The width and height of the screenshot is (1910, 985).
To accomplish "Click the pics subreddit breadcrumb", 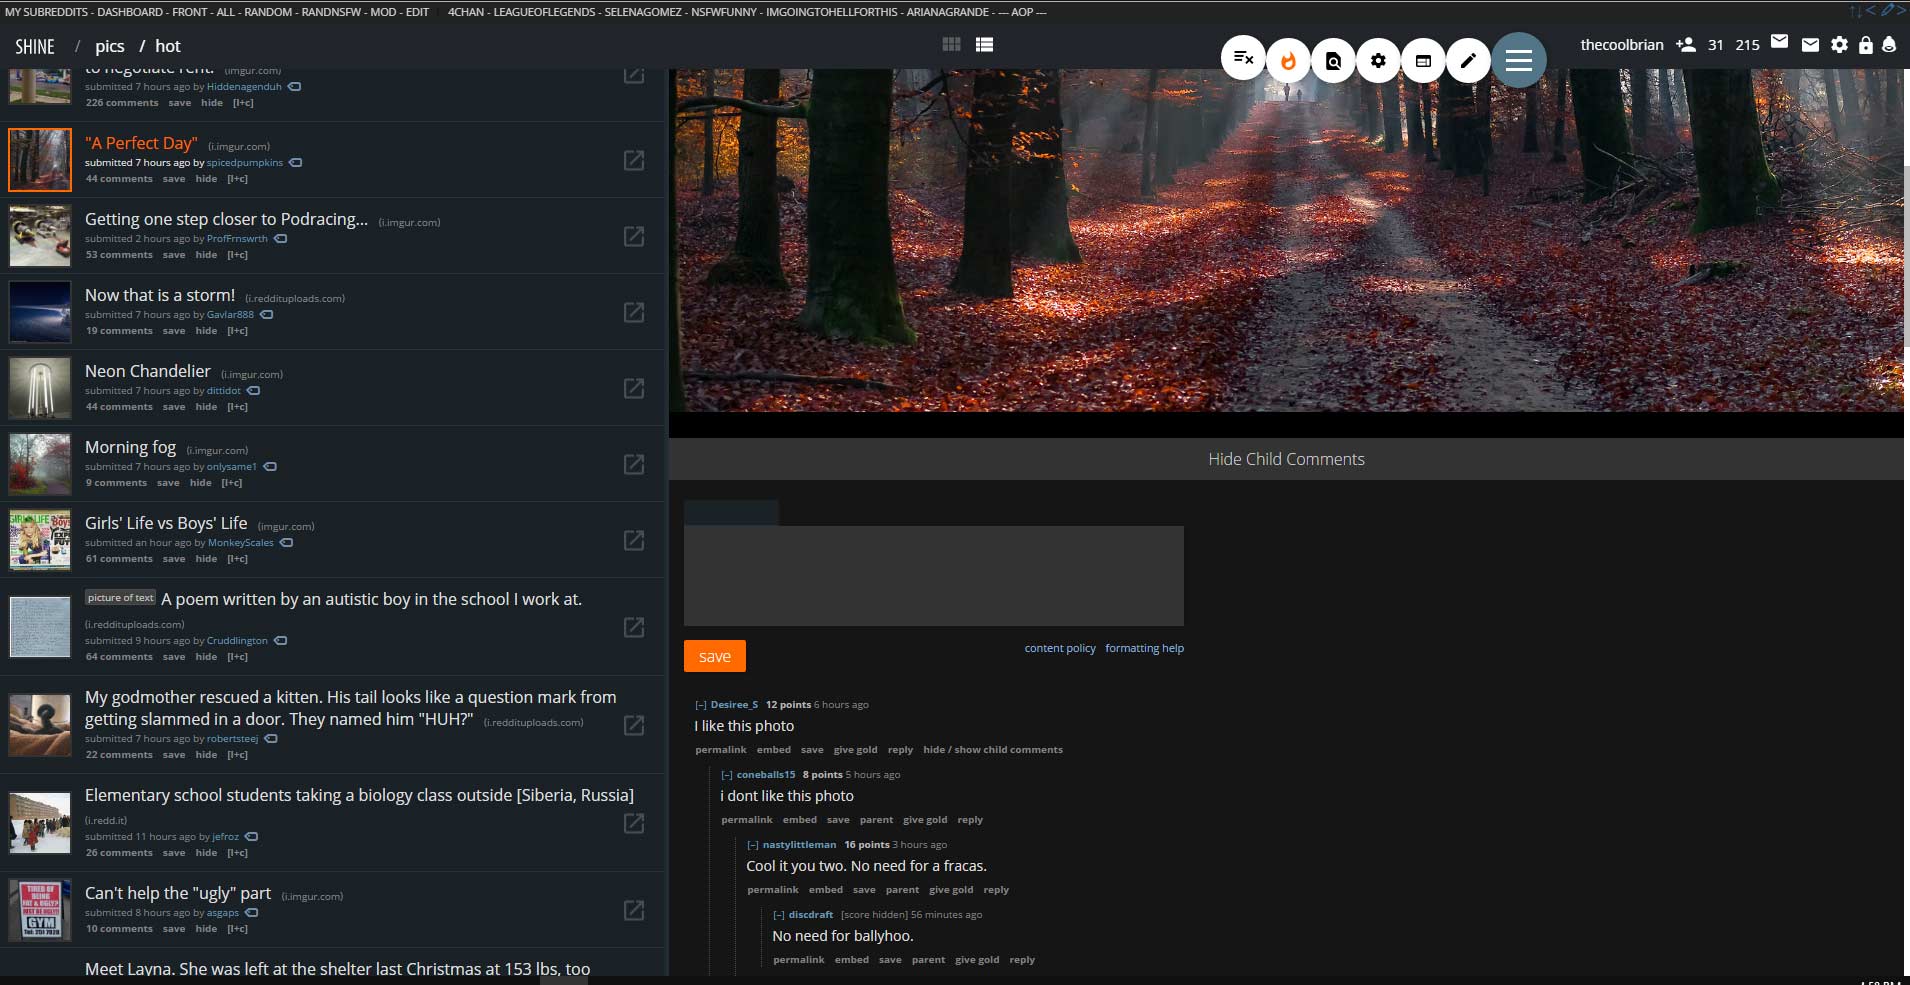I will pos(110,46).
